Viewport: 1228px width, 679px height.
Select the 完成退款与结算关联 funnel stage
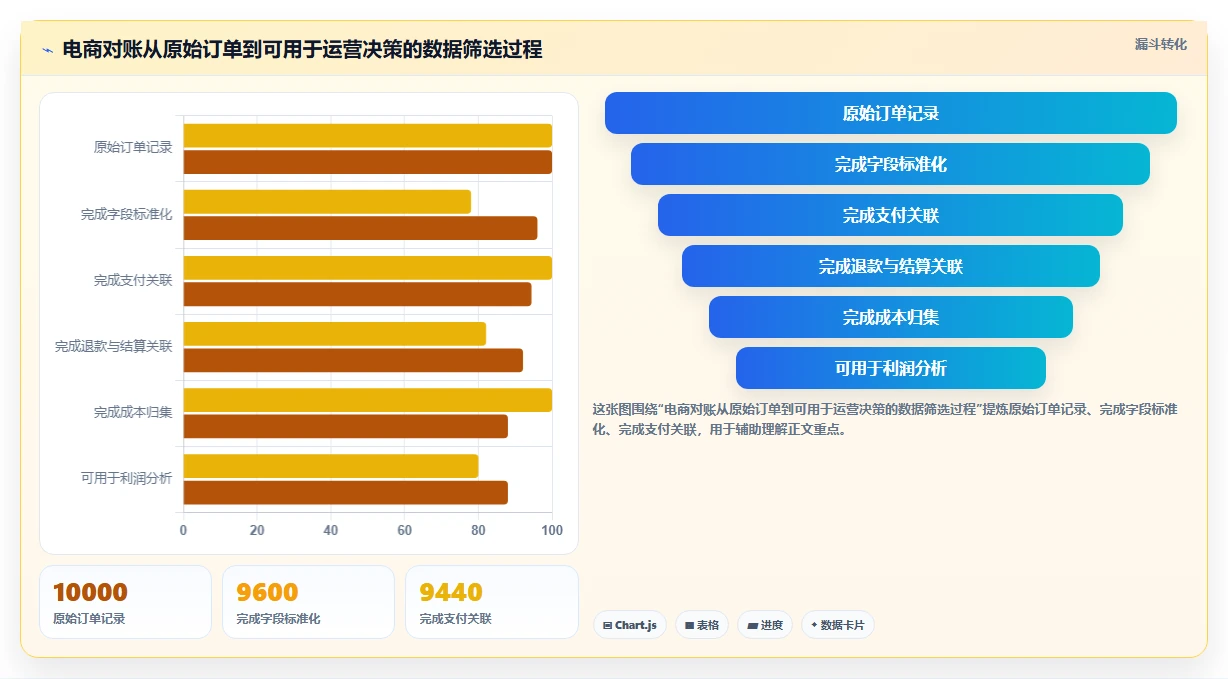pos(891,266)
